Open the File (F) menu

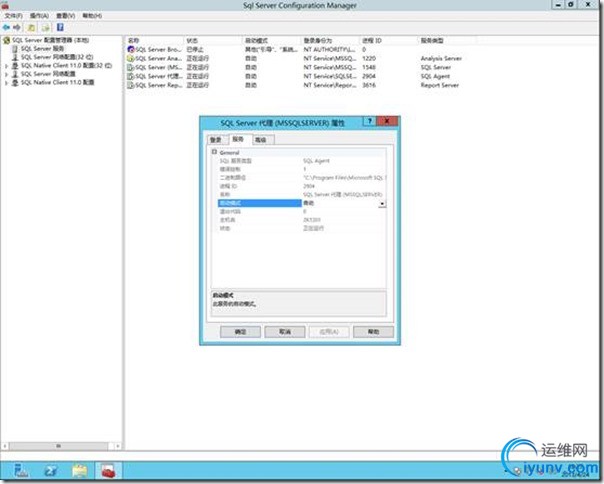pyautogui.click(x=13, y=16)
